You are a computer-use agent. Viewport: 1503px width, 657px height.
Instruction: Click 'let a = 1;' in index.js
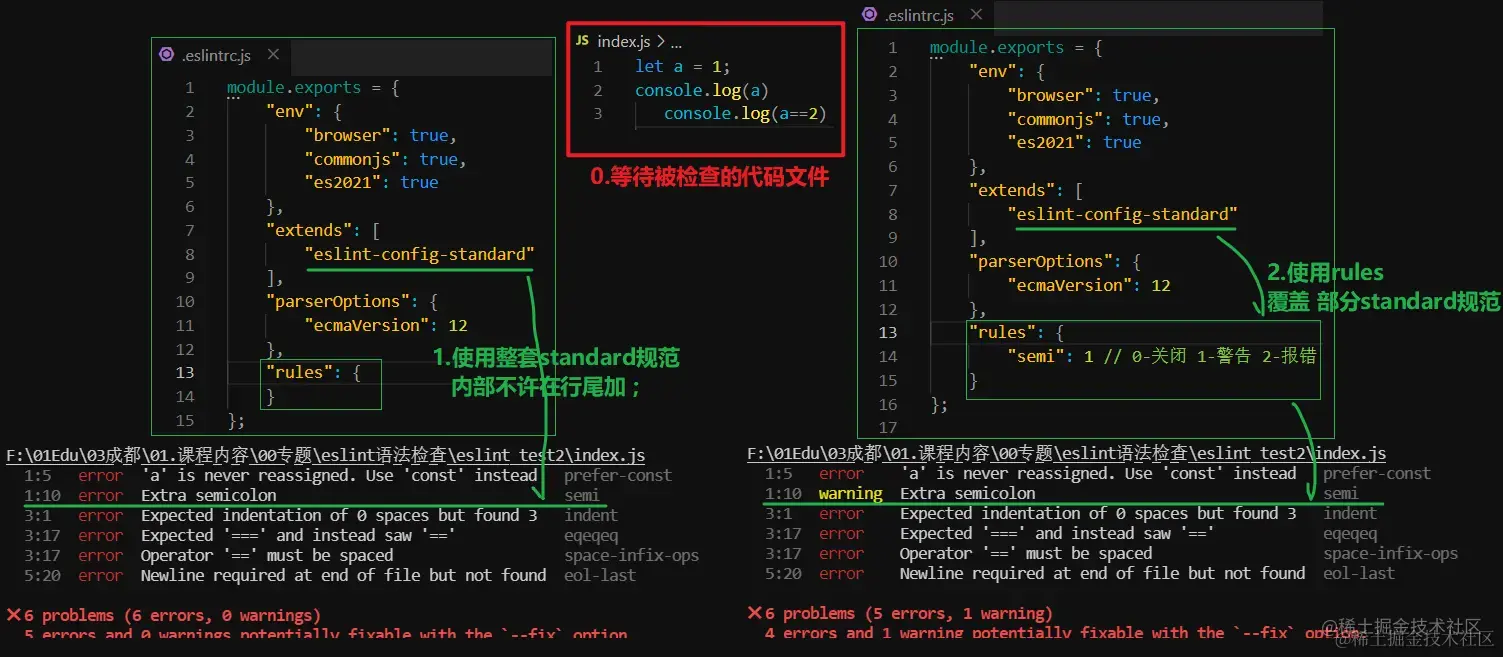coord(683,66)
